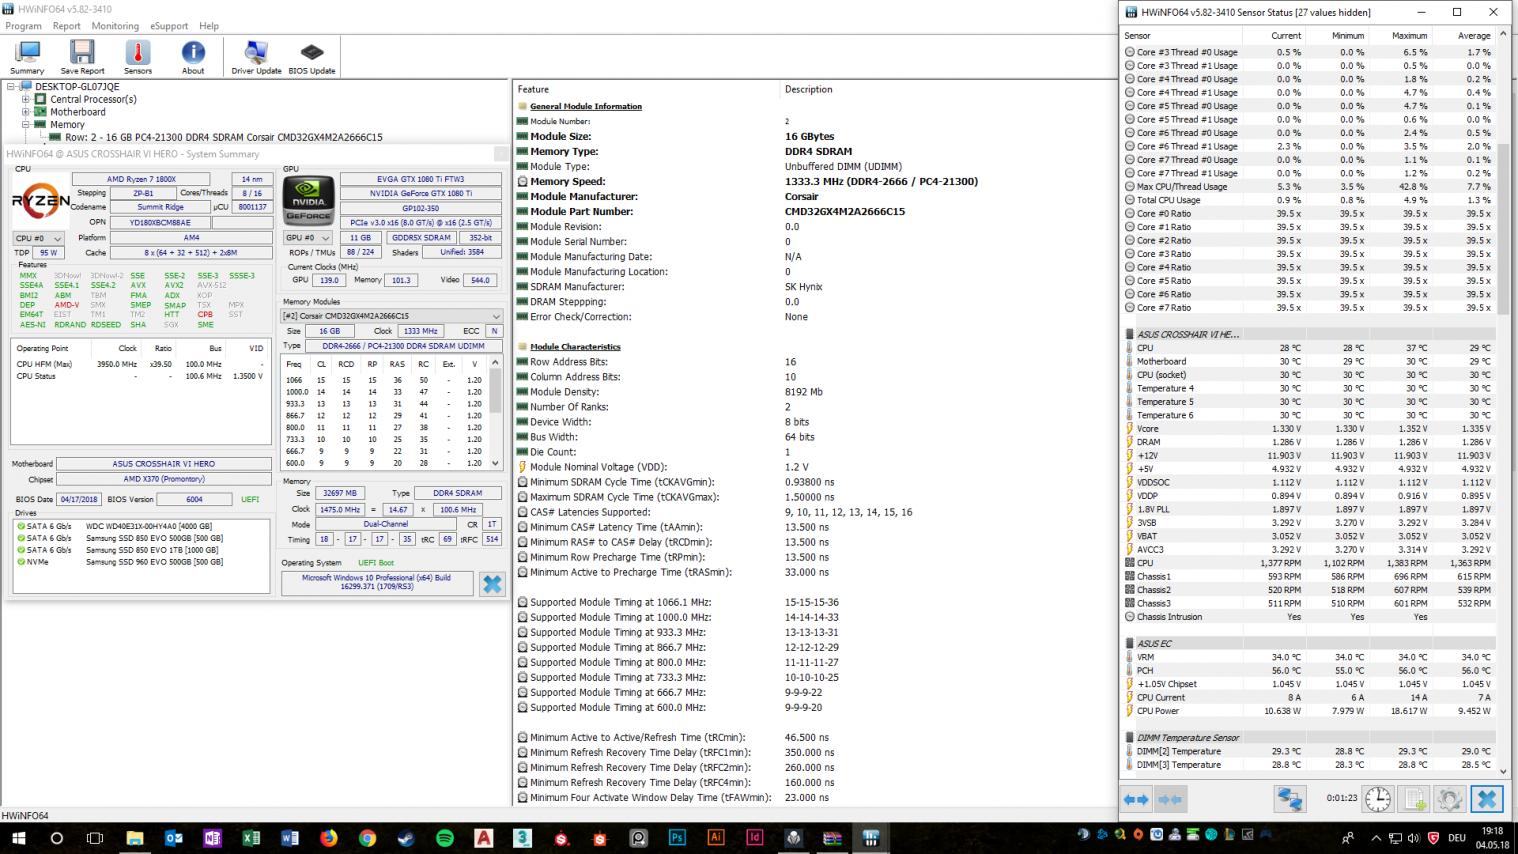Click the About info icon
Screen dimensions: 1518x854
(193, 57)
